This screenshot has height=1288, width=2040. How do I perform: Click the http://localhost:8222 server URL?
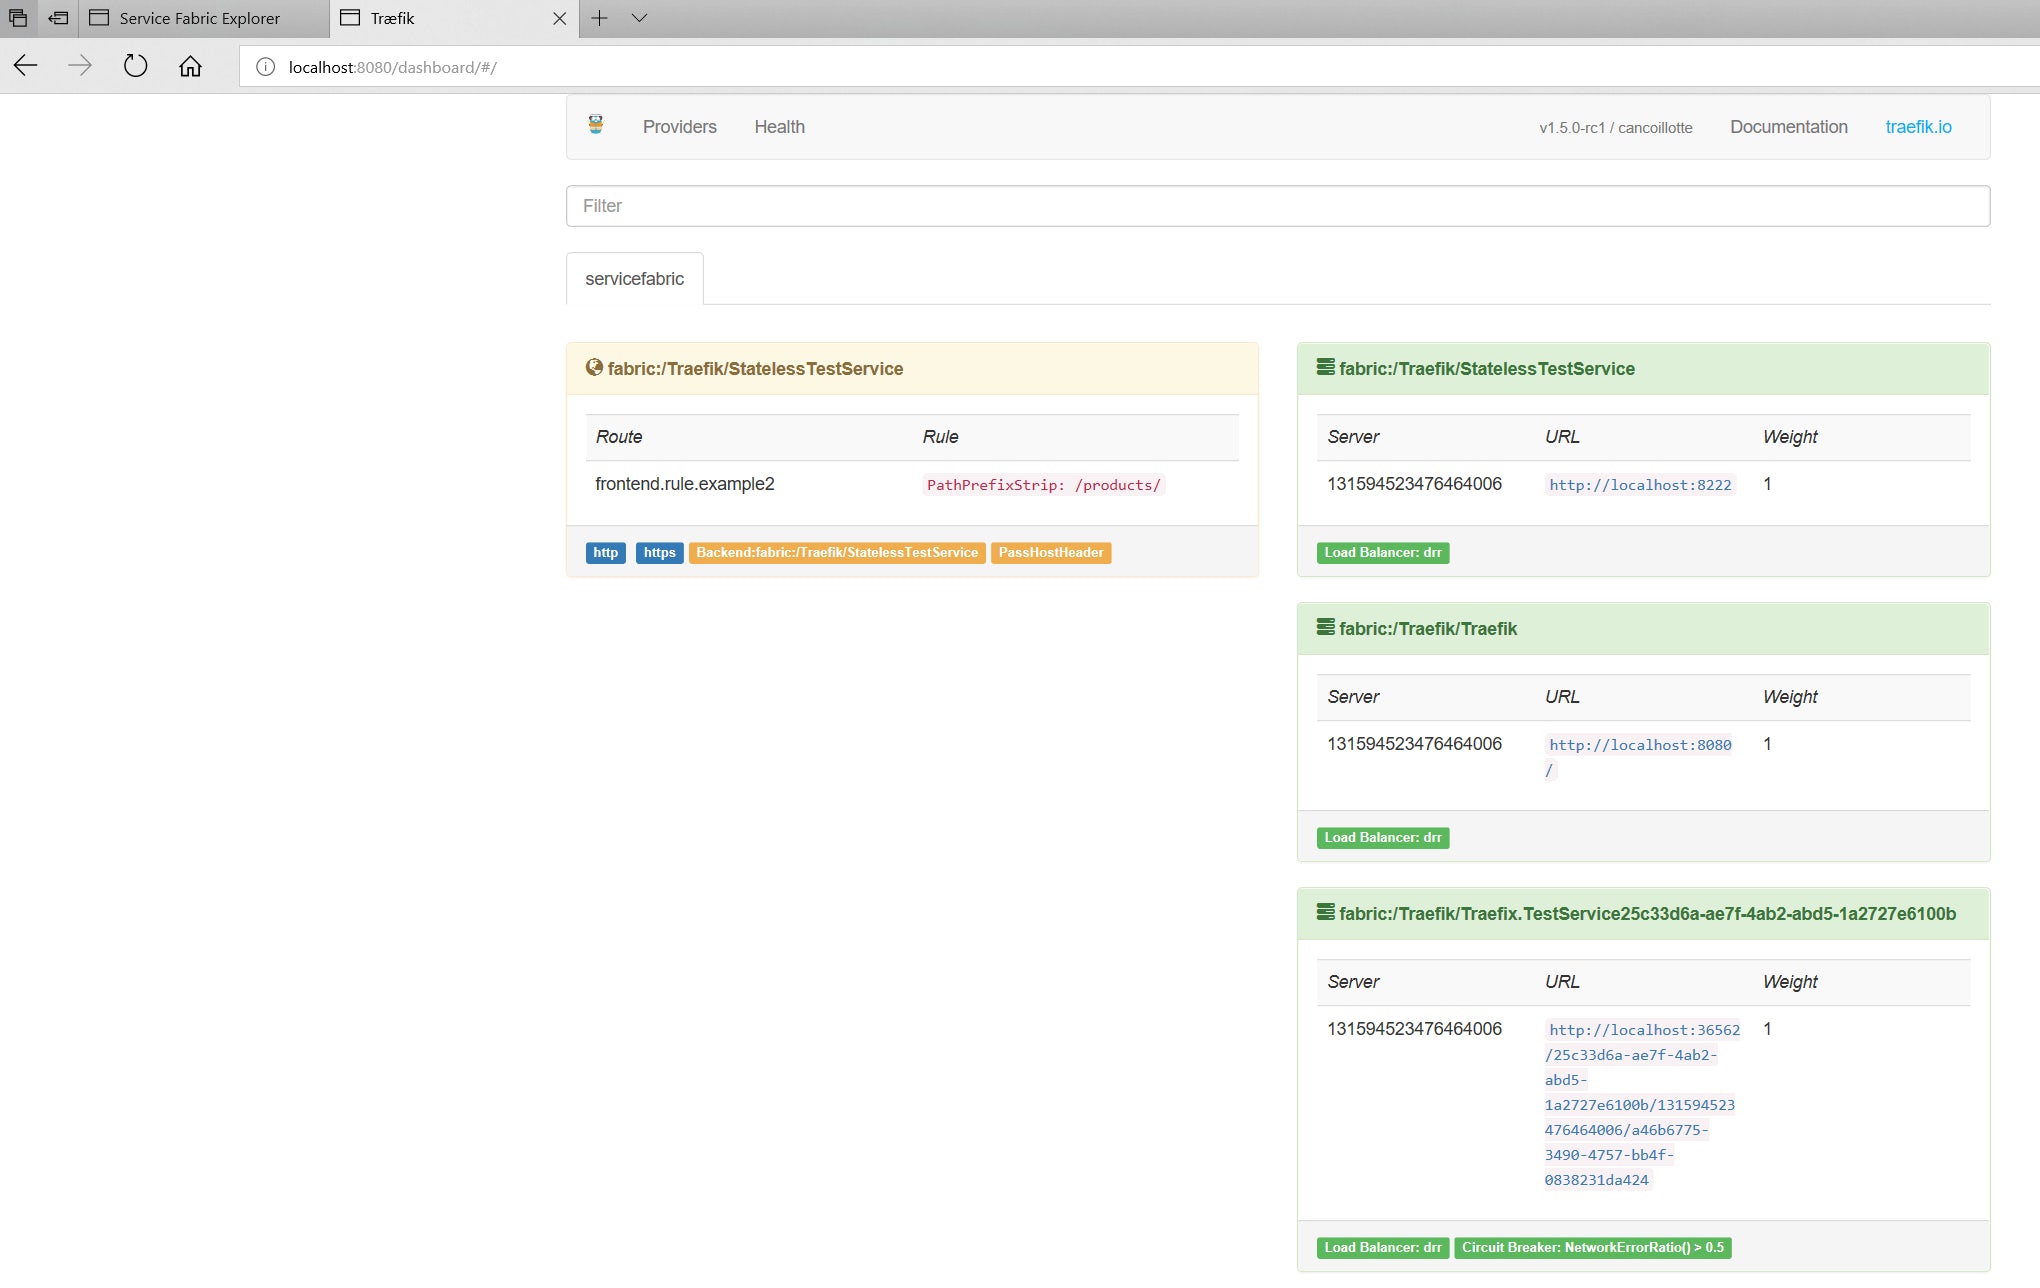(1638, 484)
